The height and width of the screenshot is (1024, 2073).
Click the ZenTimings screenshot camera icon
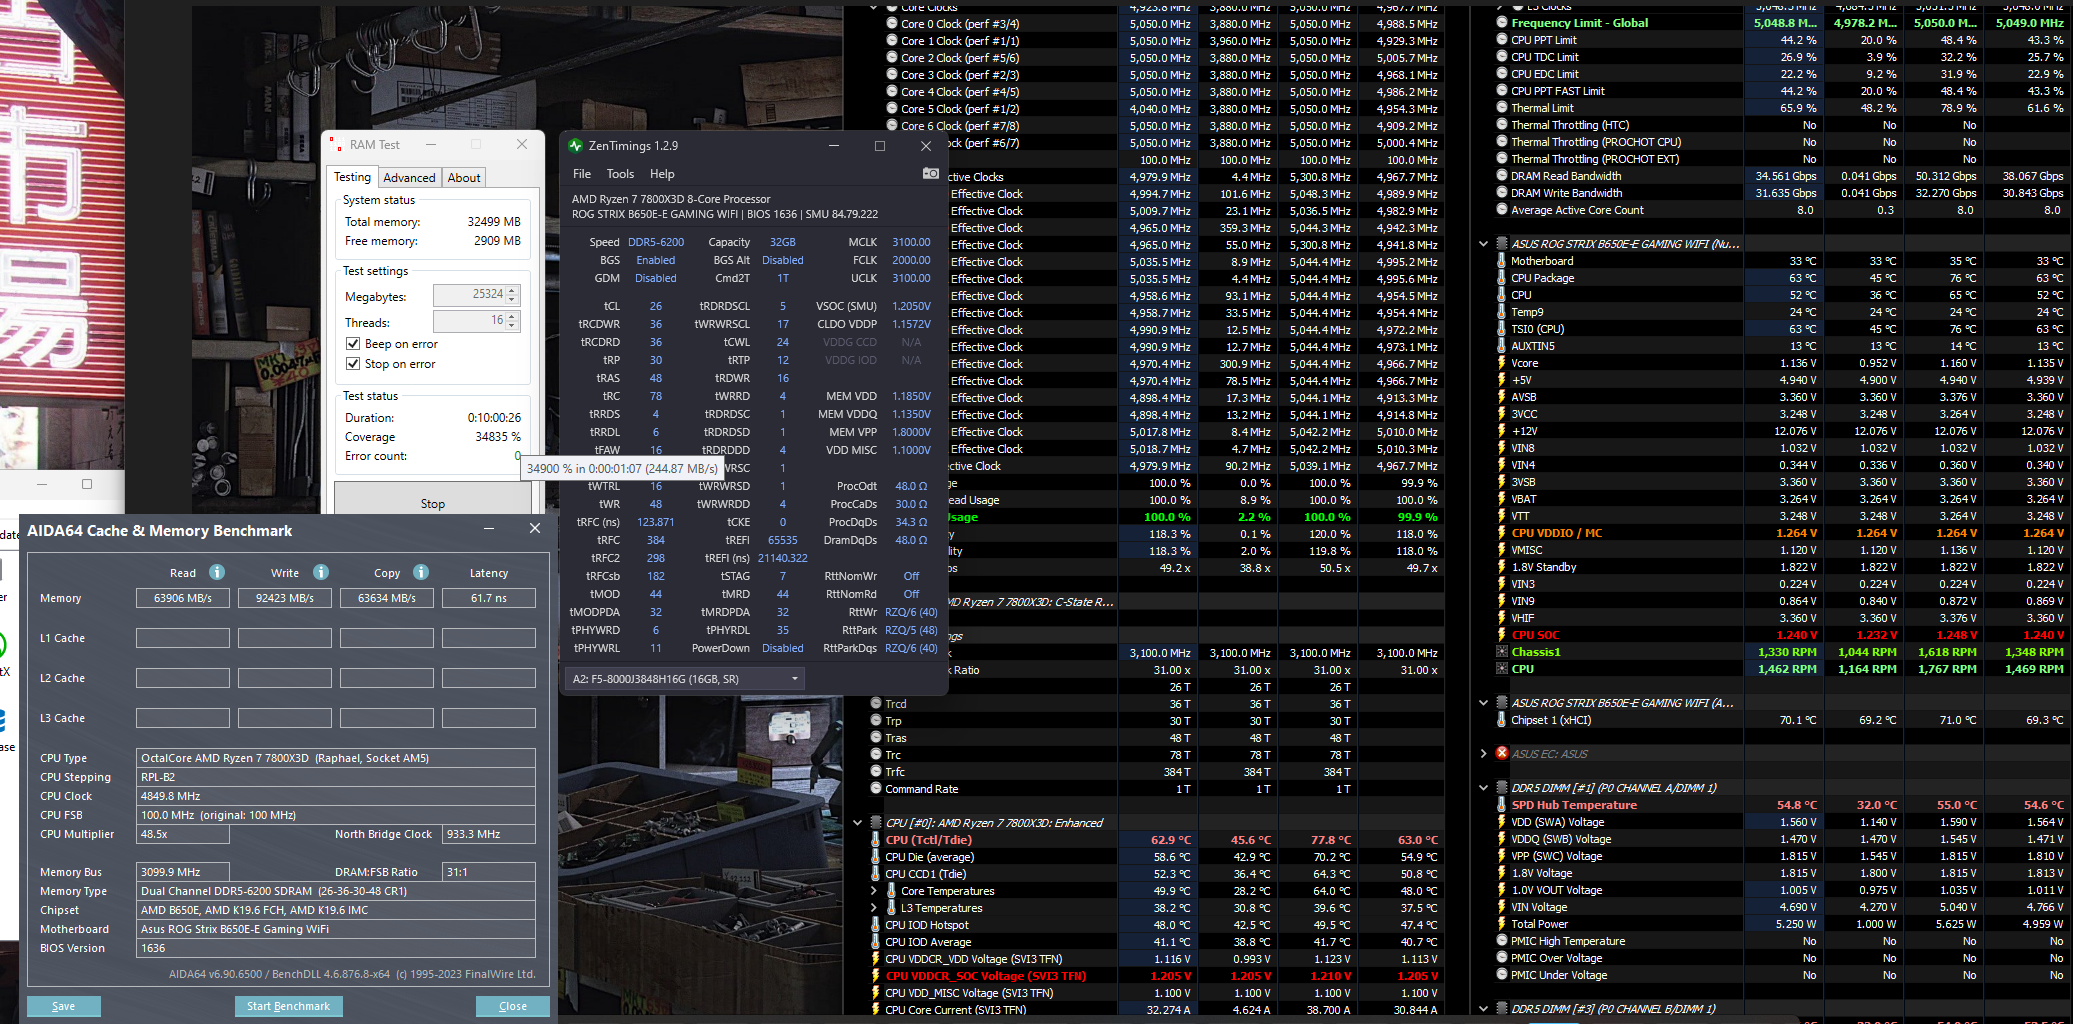coord(930,174)
